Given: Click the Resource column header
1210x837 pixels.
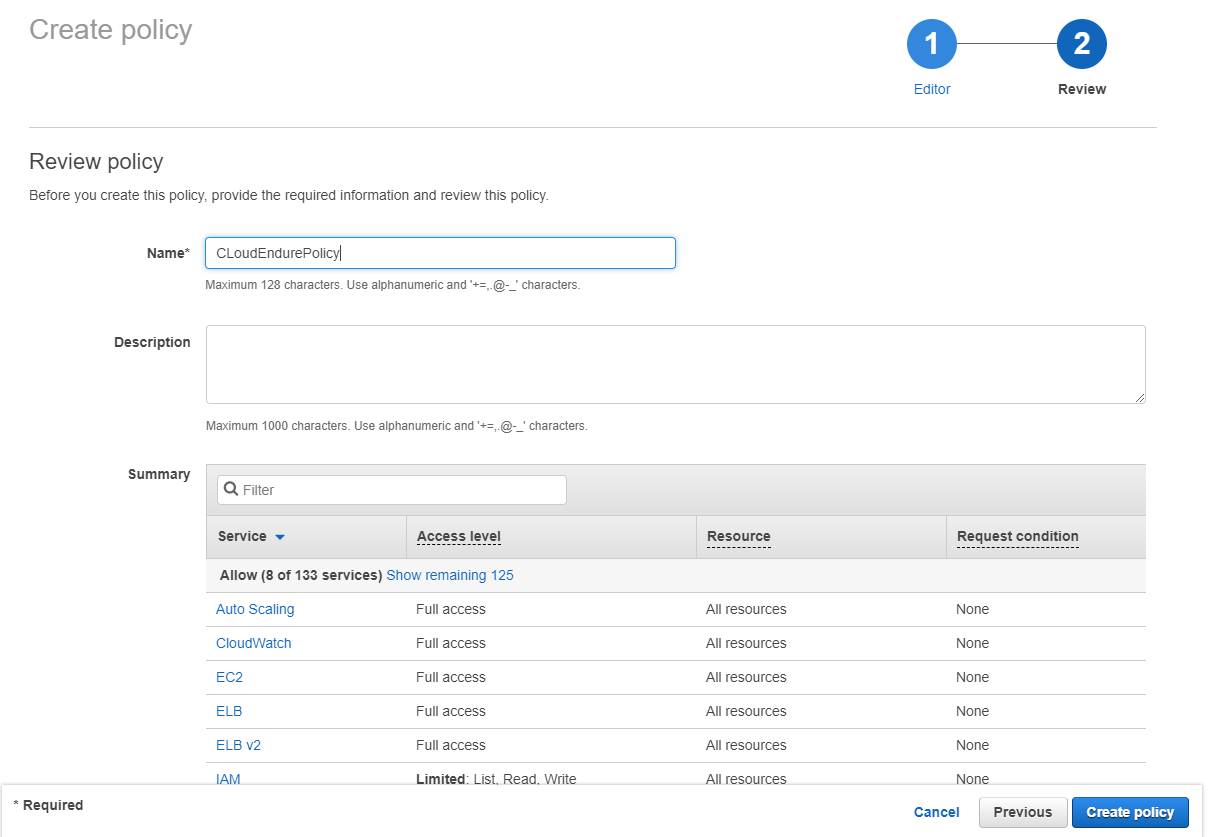Looking at the screenshot, I should click(x=738, y=536).
